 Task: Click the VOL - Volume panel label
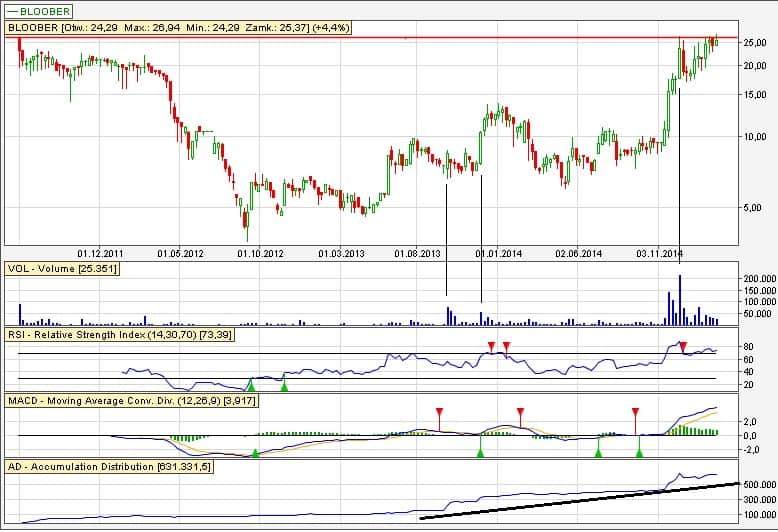coord(62,269)
